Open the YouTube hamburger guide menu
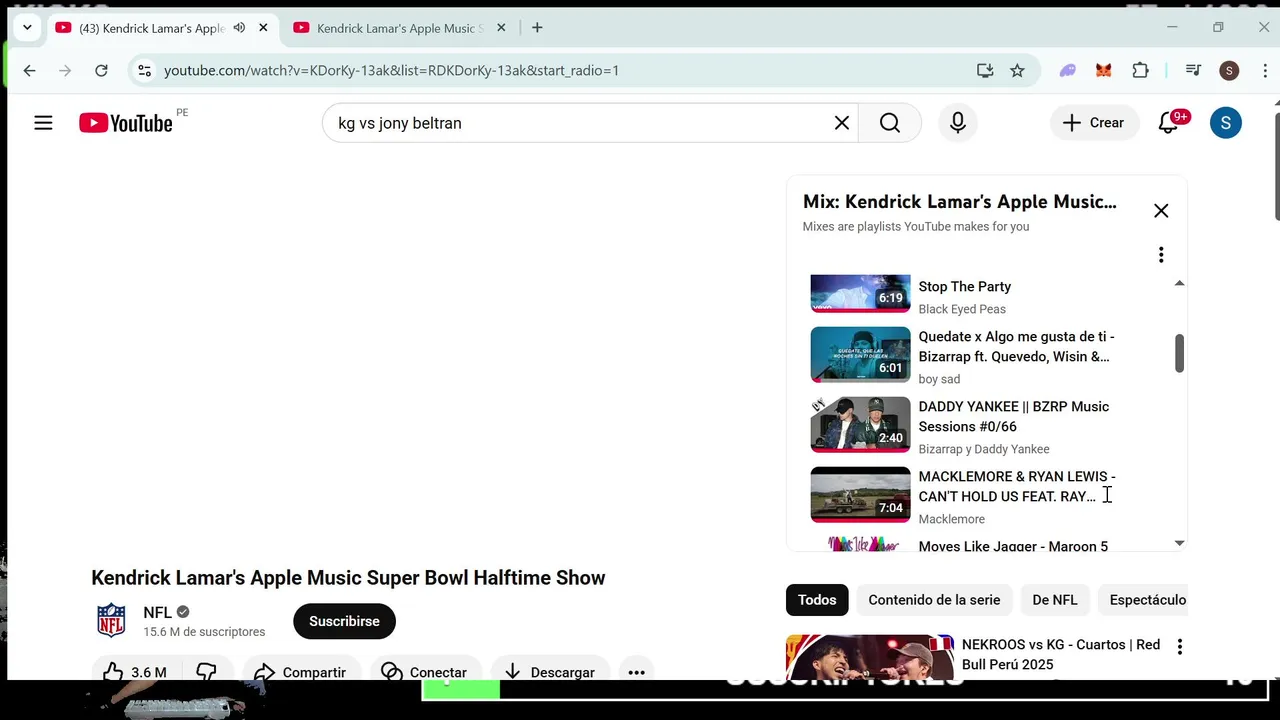This screenshot has width=1280, height=720. pyautogui.click(x=43, y=123)
